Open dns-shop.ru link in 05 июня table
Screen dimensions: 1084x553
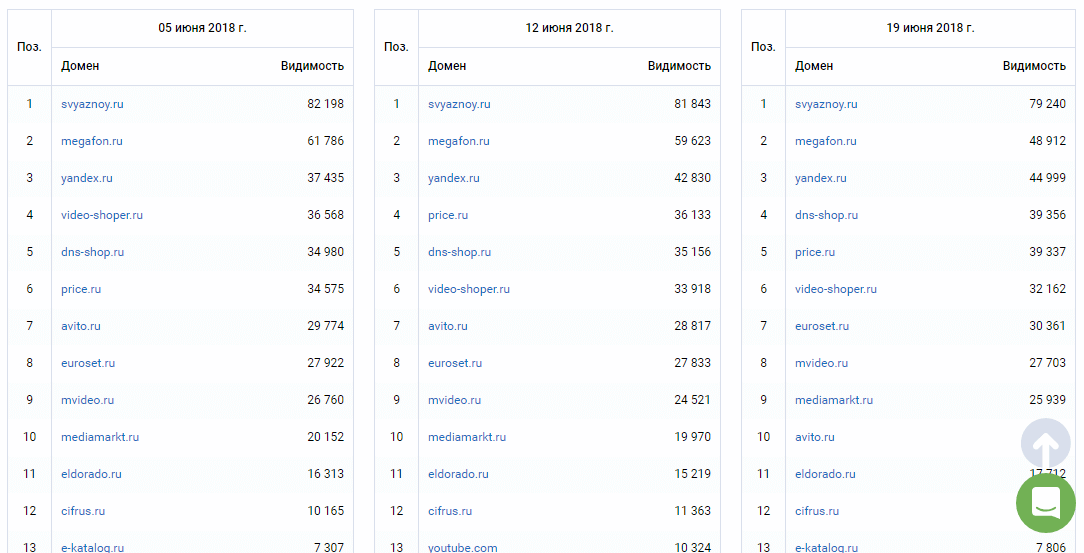(92, 252)
